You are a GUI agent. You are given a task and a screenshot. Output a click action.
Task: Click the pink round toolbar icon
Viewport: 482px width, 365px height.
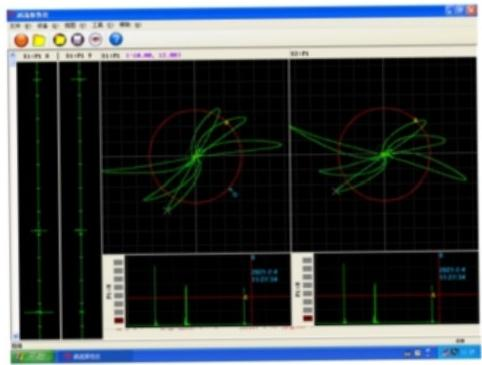pyautogui.click(x=96, y=40)
